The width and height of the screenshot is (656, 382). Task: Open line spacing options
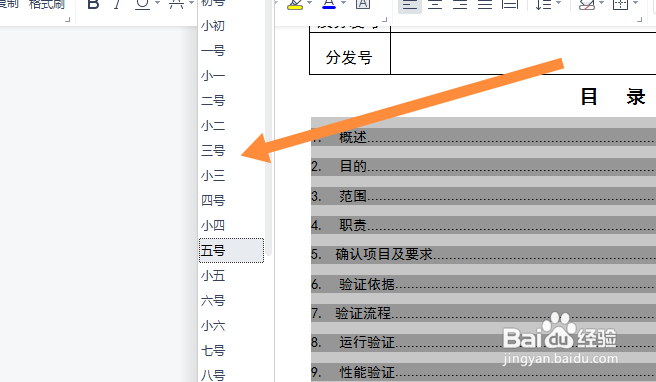click(x=544, y=4)
